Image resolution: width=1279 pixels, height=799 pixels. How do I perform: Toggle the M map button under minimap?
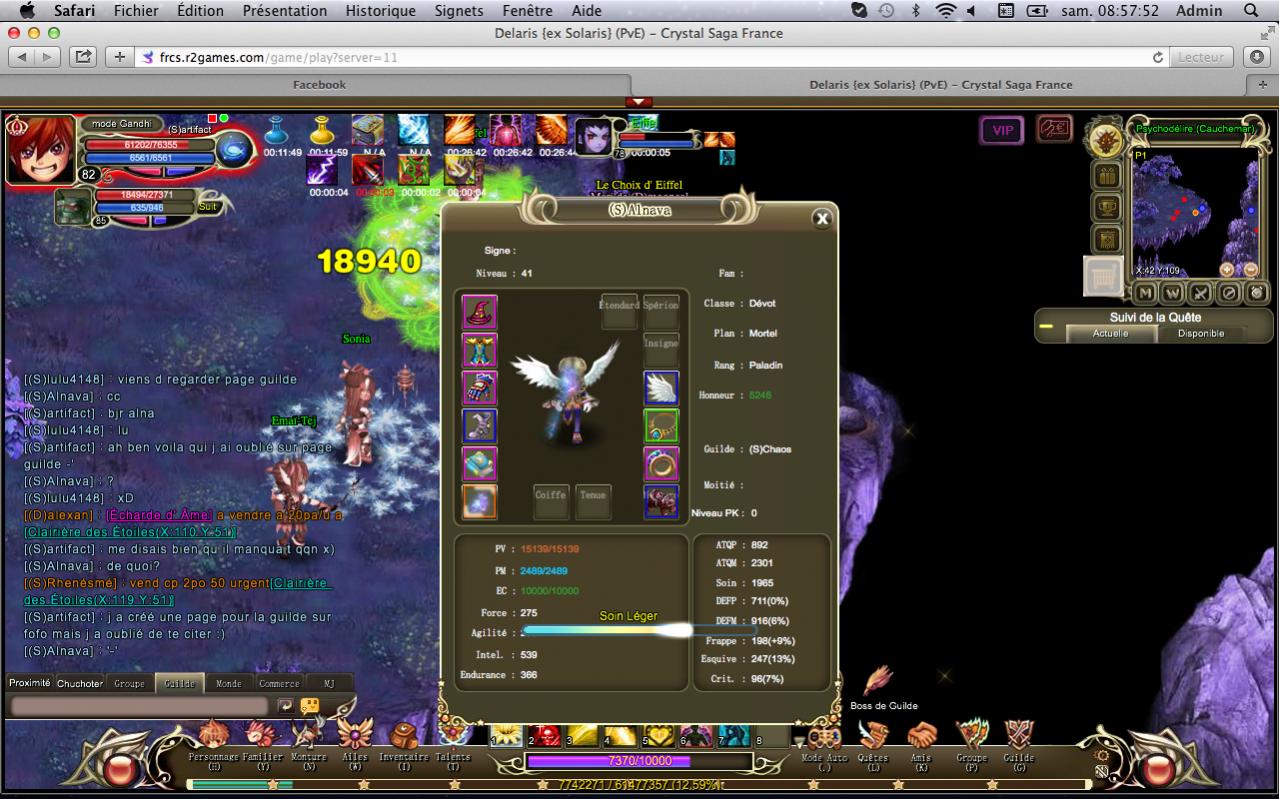click(x=1145, y=293)
